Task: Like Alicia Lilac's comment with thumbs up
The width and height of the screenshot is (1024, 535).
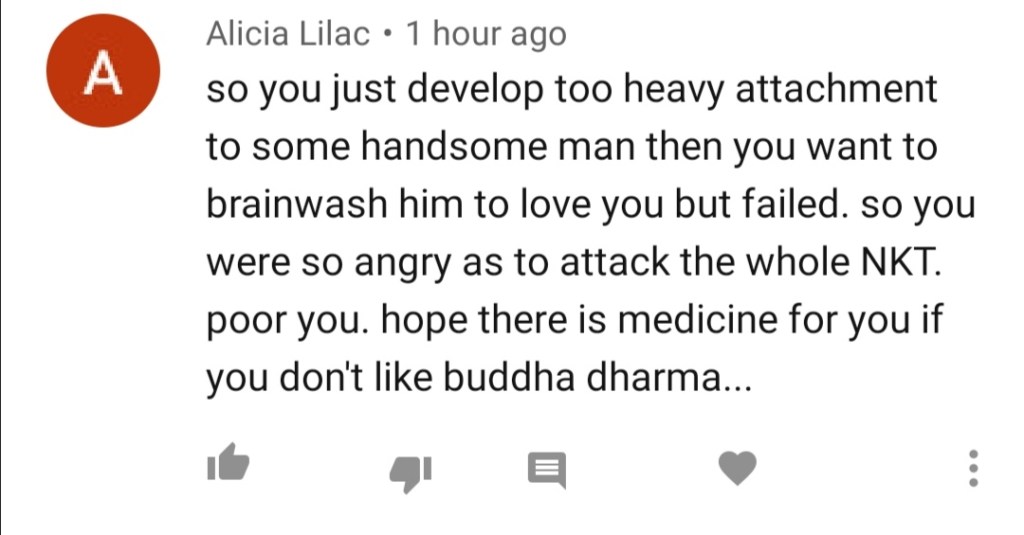Action: coord(228,462)
